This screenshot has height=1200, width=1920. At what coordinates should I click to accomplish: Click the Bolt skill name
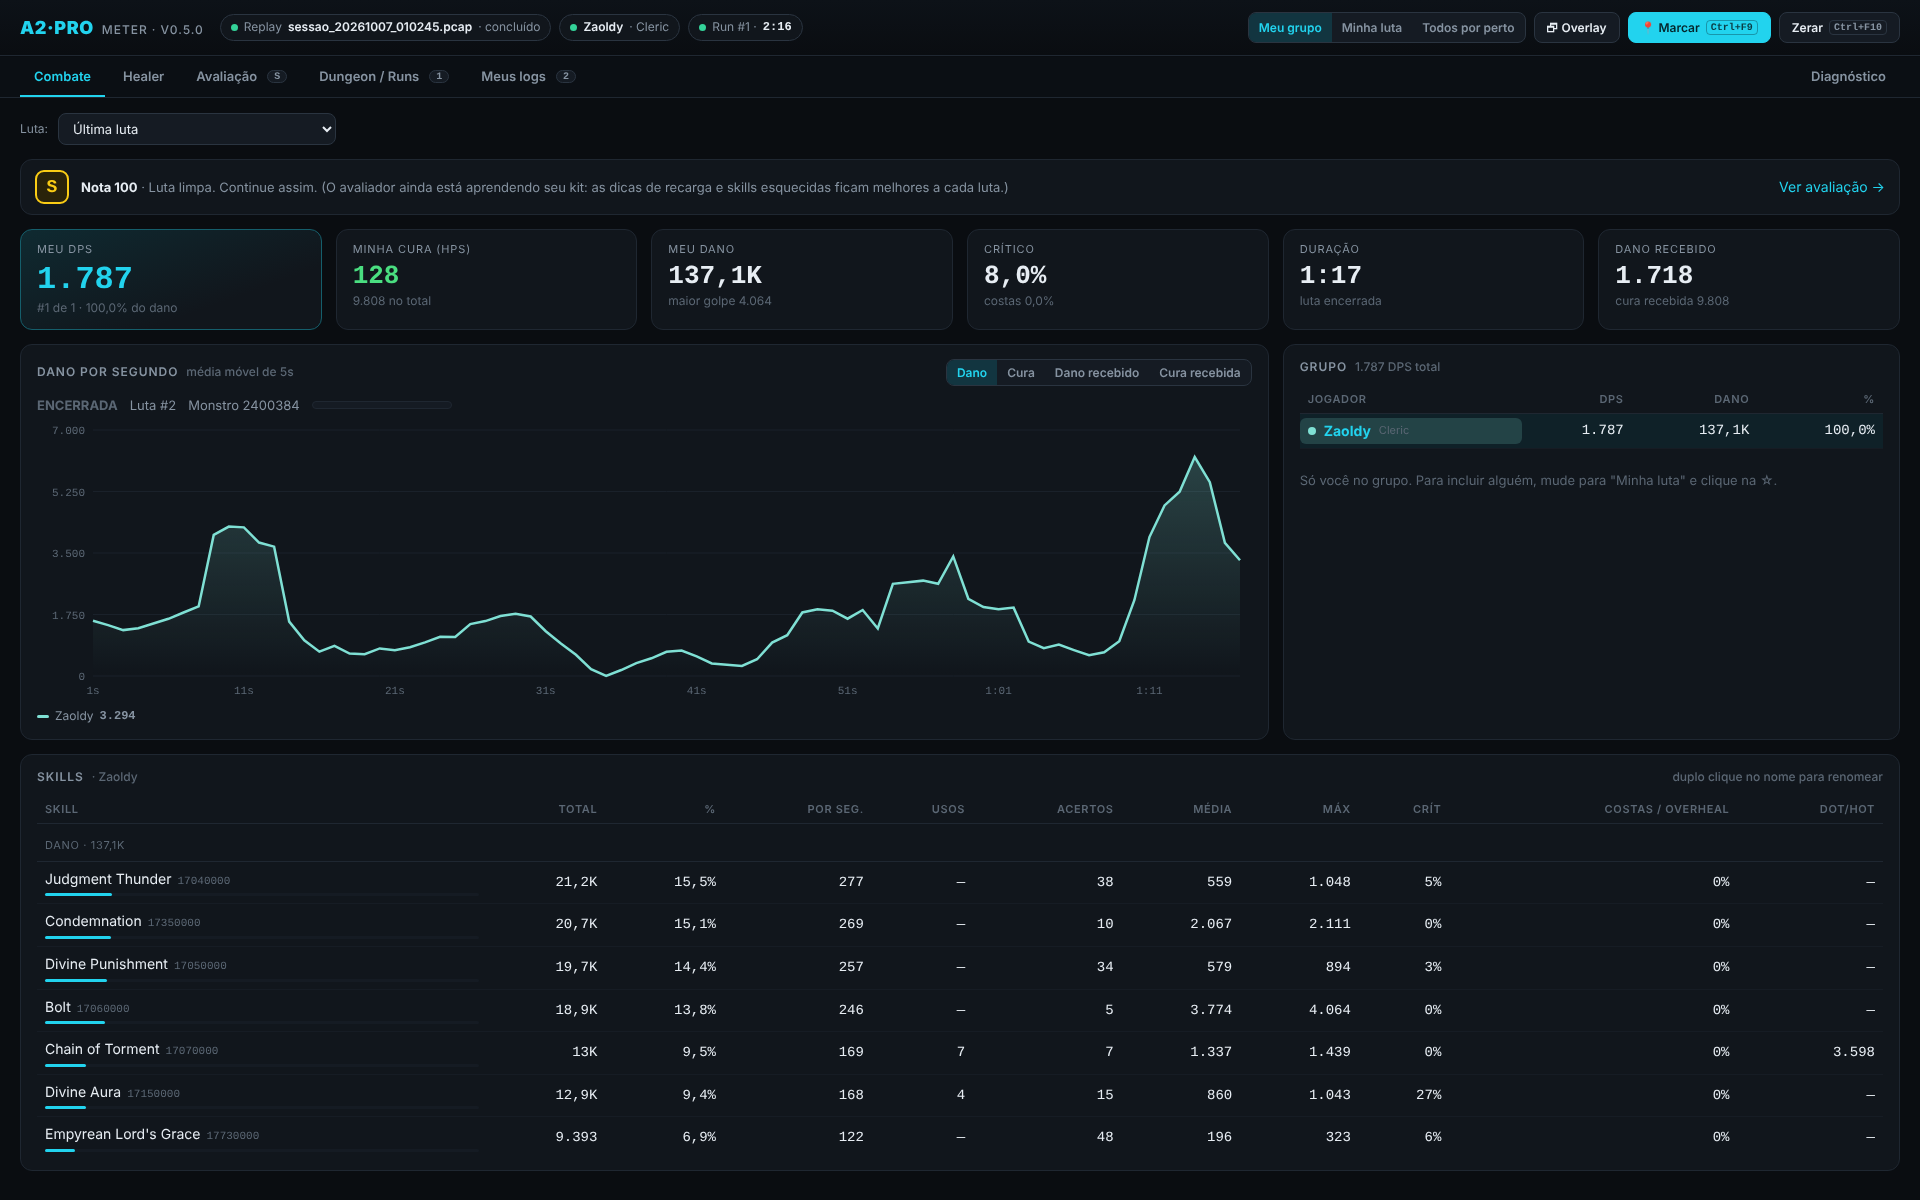tap(58, 1007)
